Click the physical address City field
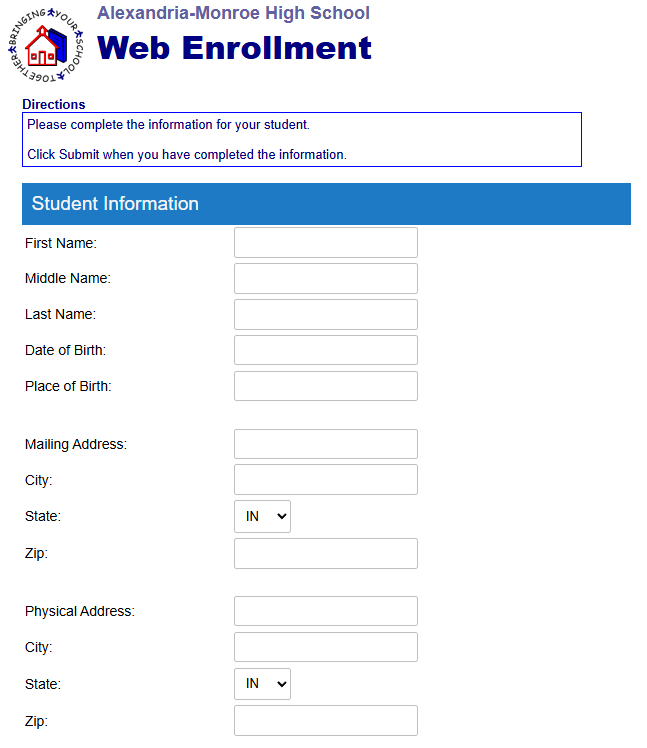Image resolution: width=647 pixels, height=748 pixels. pos(325,647)
